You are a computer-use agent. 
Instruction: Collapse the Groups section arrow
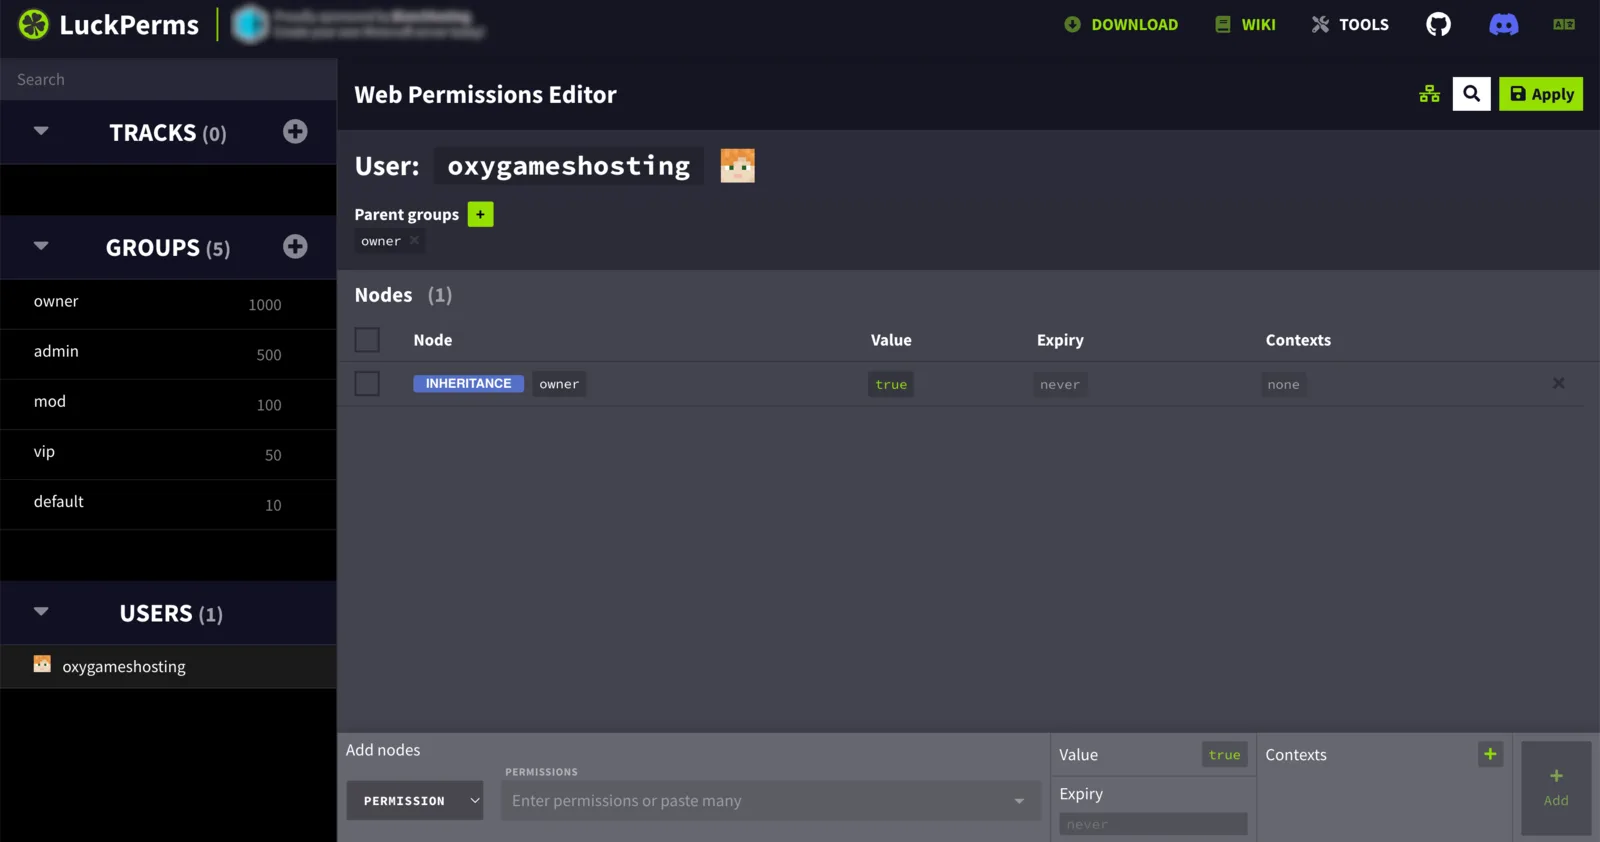(41, 246)
